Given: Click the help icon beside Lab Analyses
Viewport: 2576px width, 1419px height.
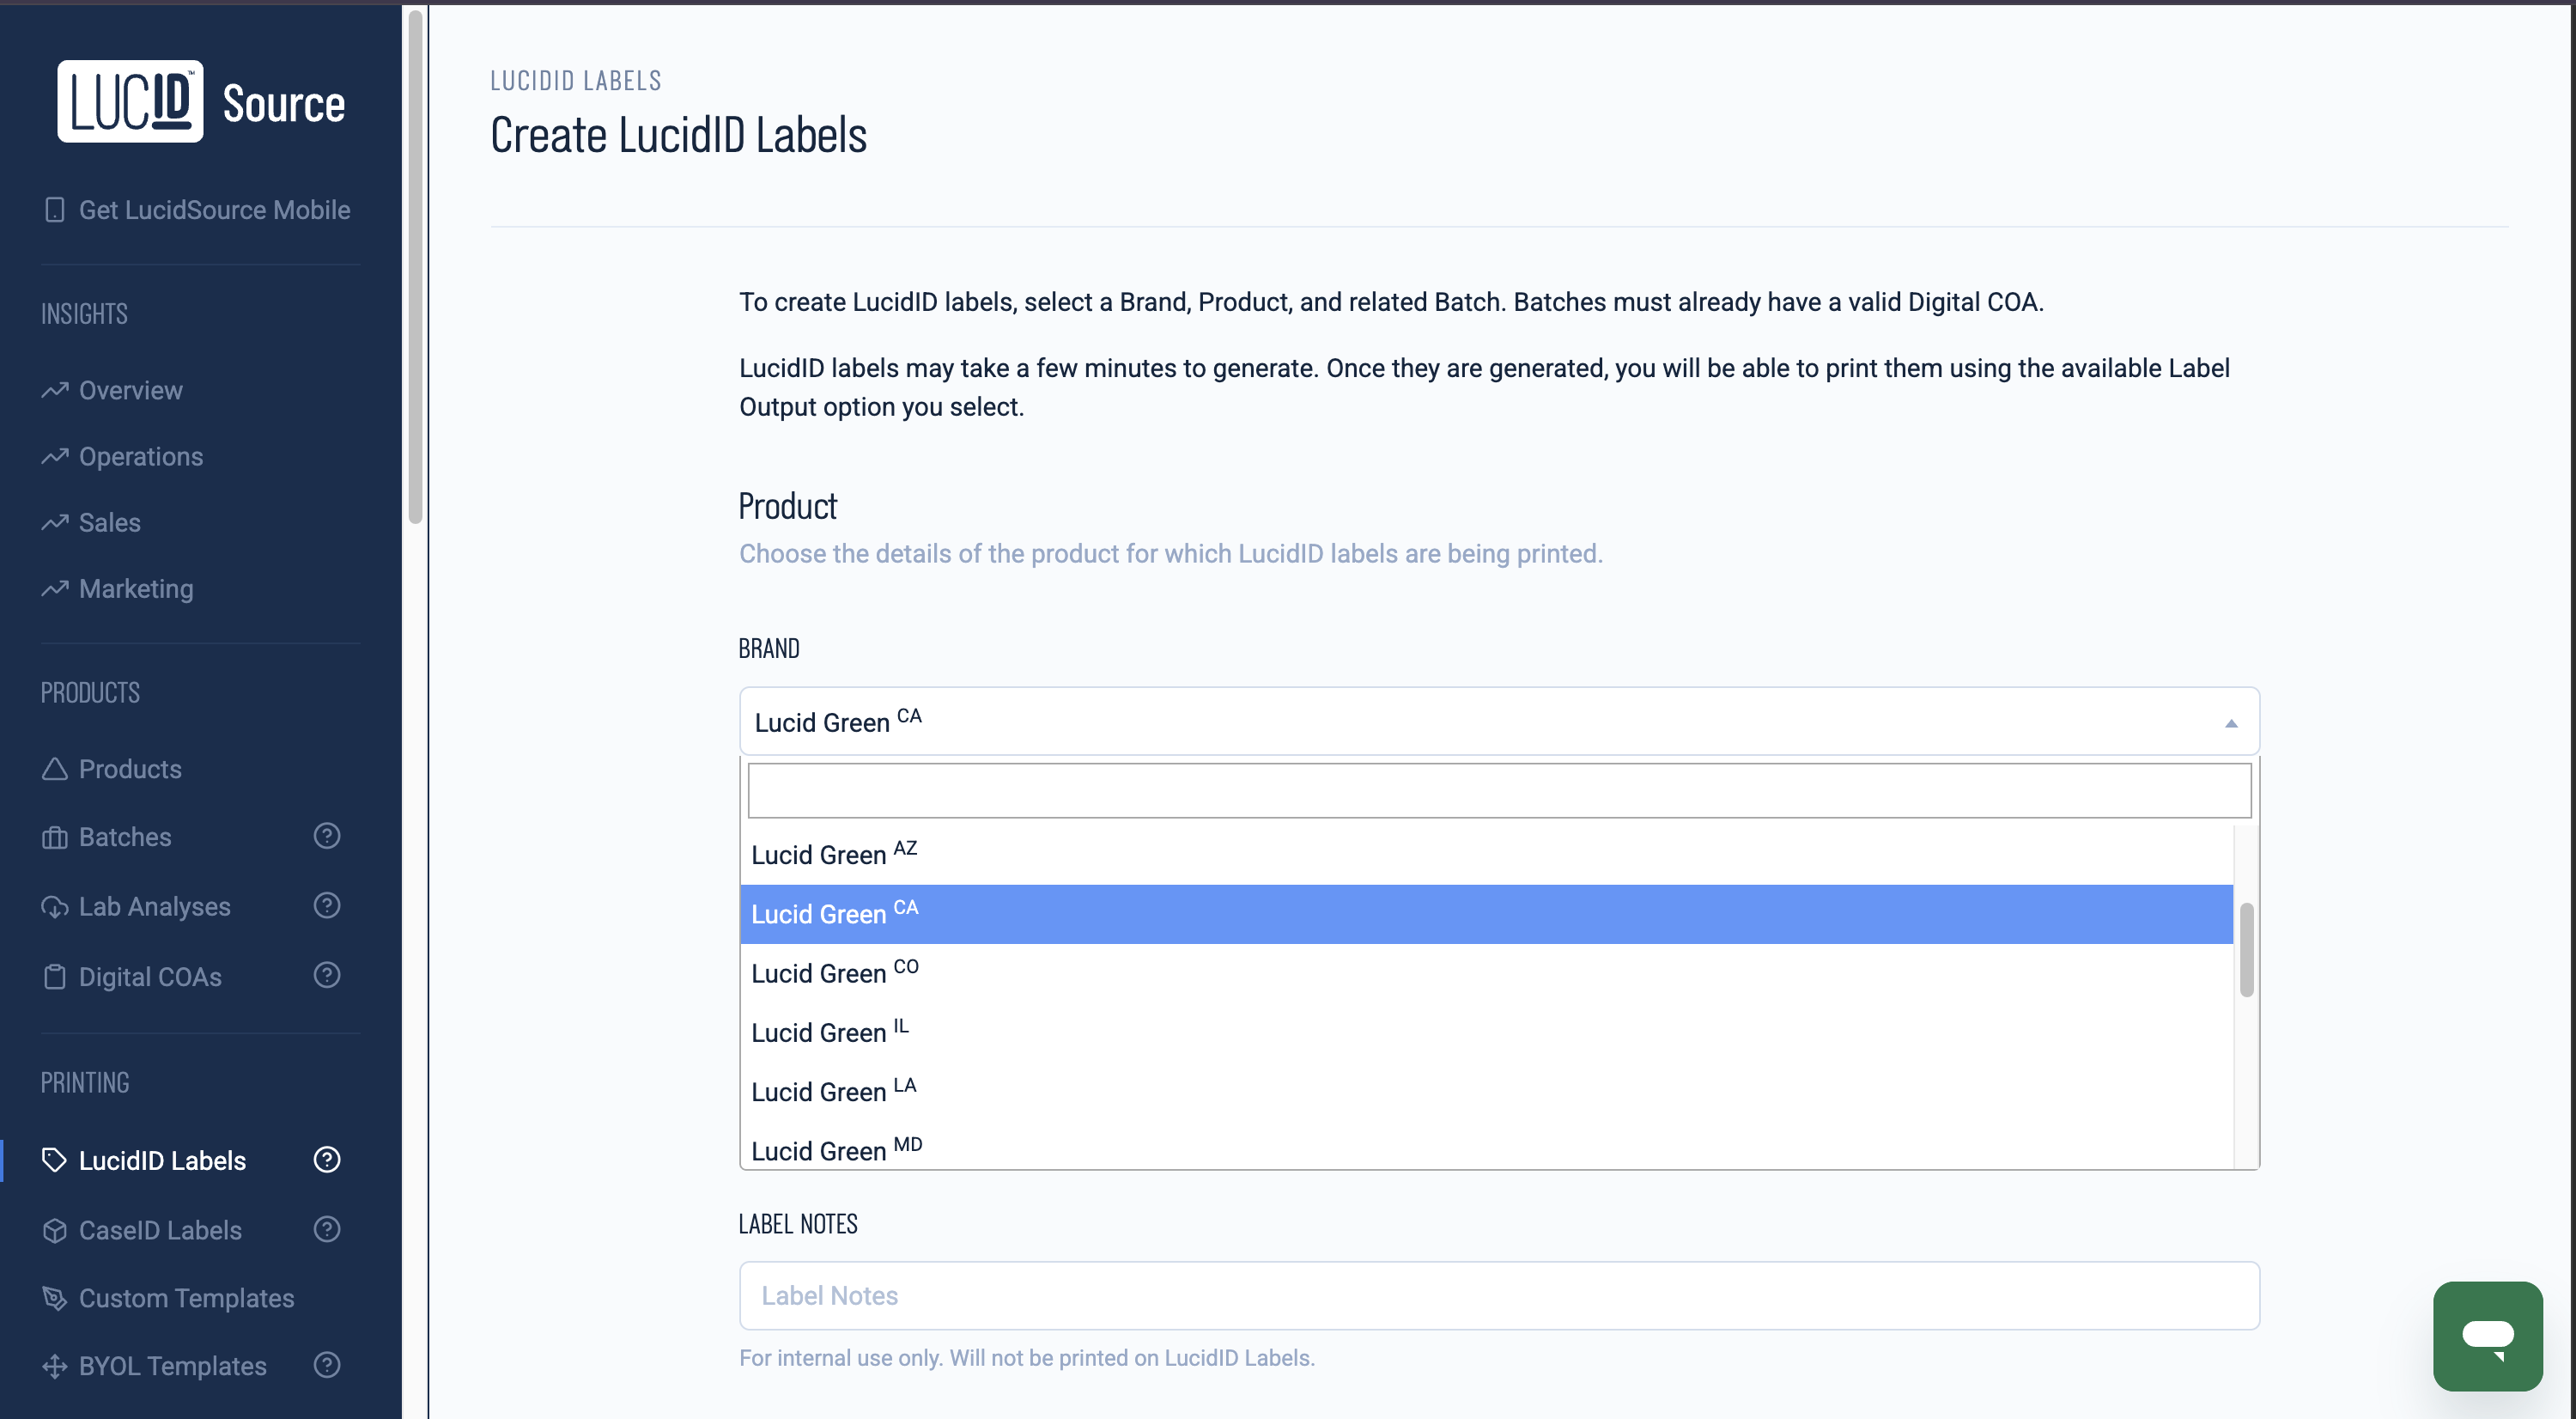Looking at the screenshot, I should 327,906.
